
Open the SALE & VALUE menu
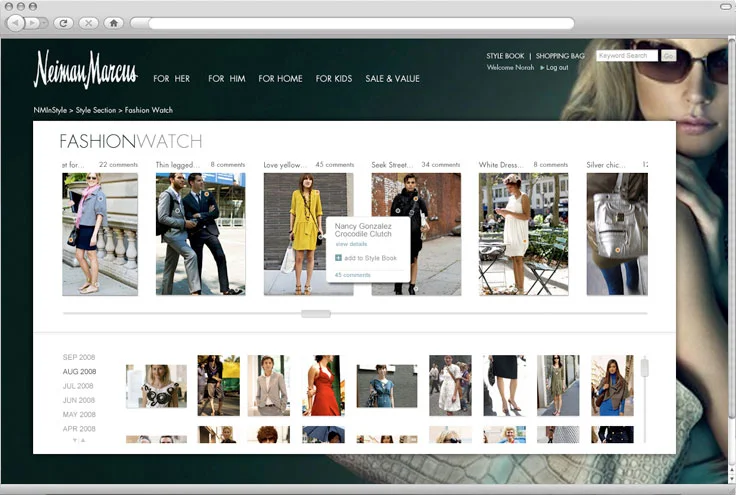[392, 79]
